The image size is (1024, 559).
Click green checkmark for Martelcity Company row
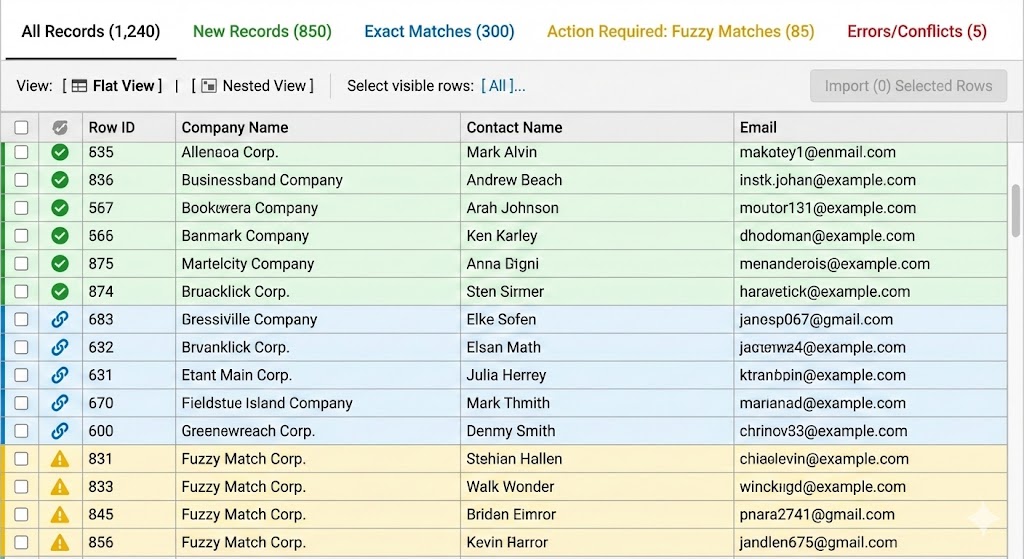[x=60, y=264]
